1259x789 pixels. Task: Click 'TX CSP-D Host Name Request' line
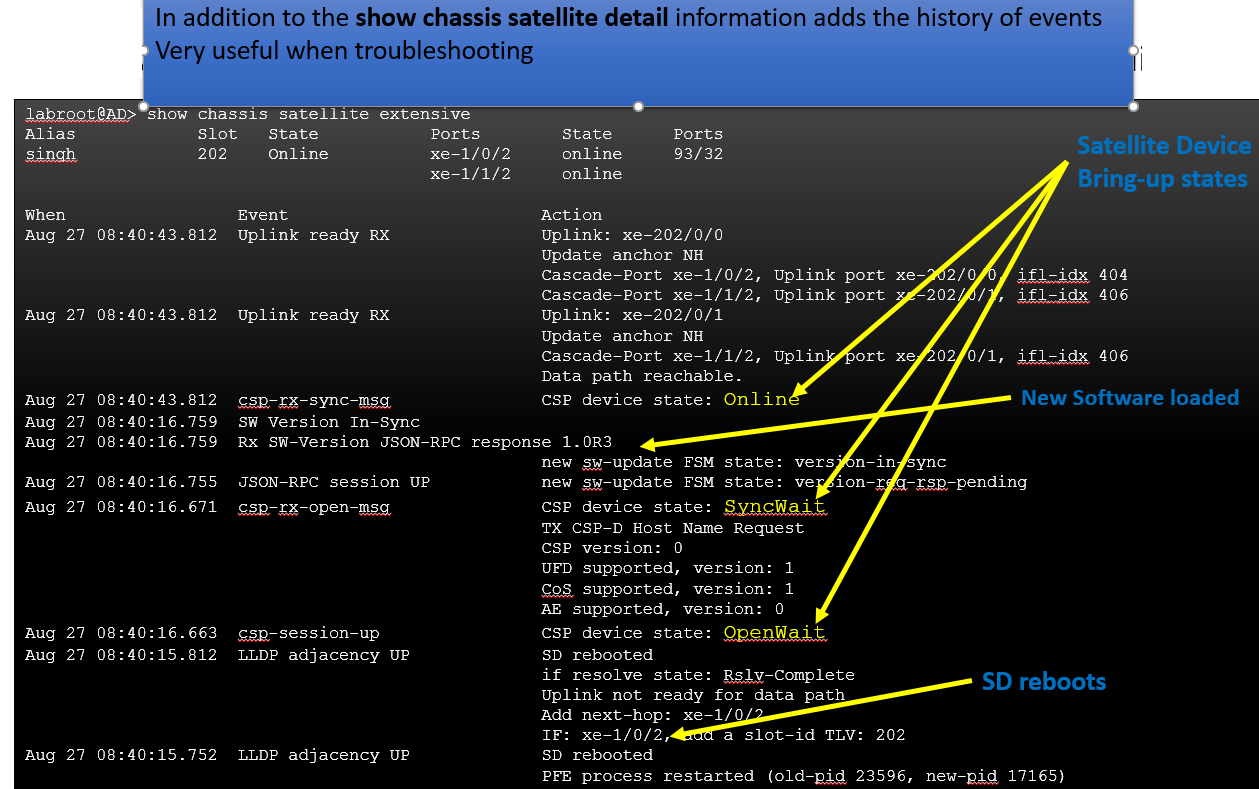point(672,528)
